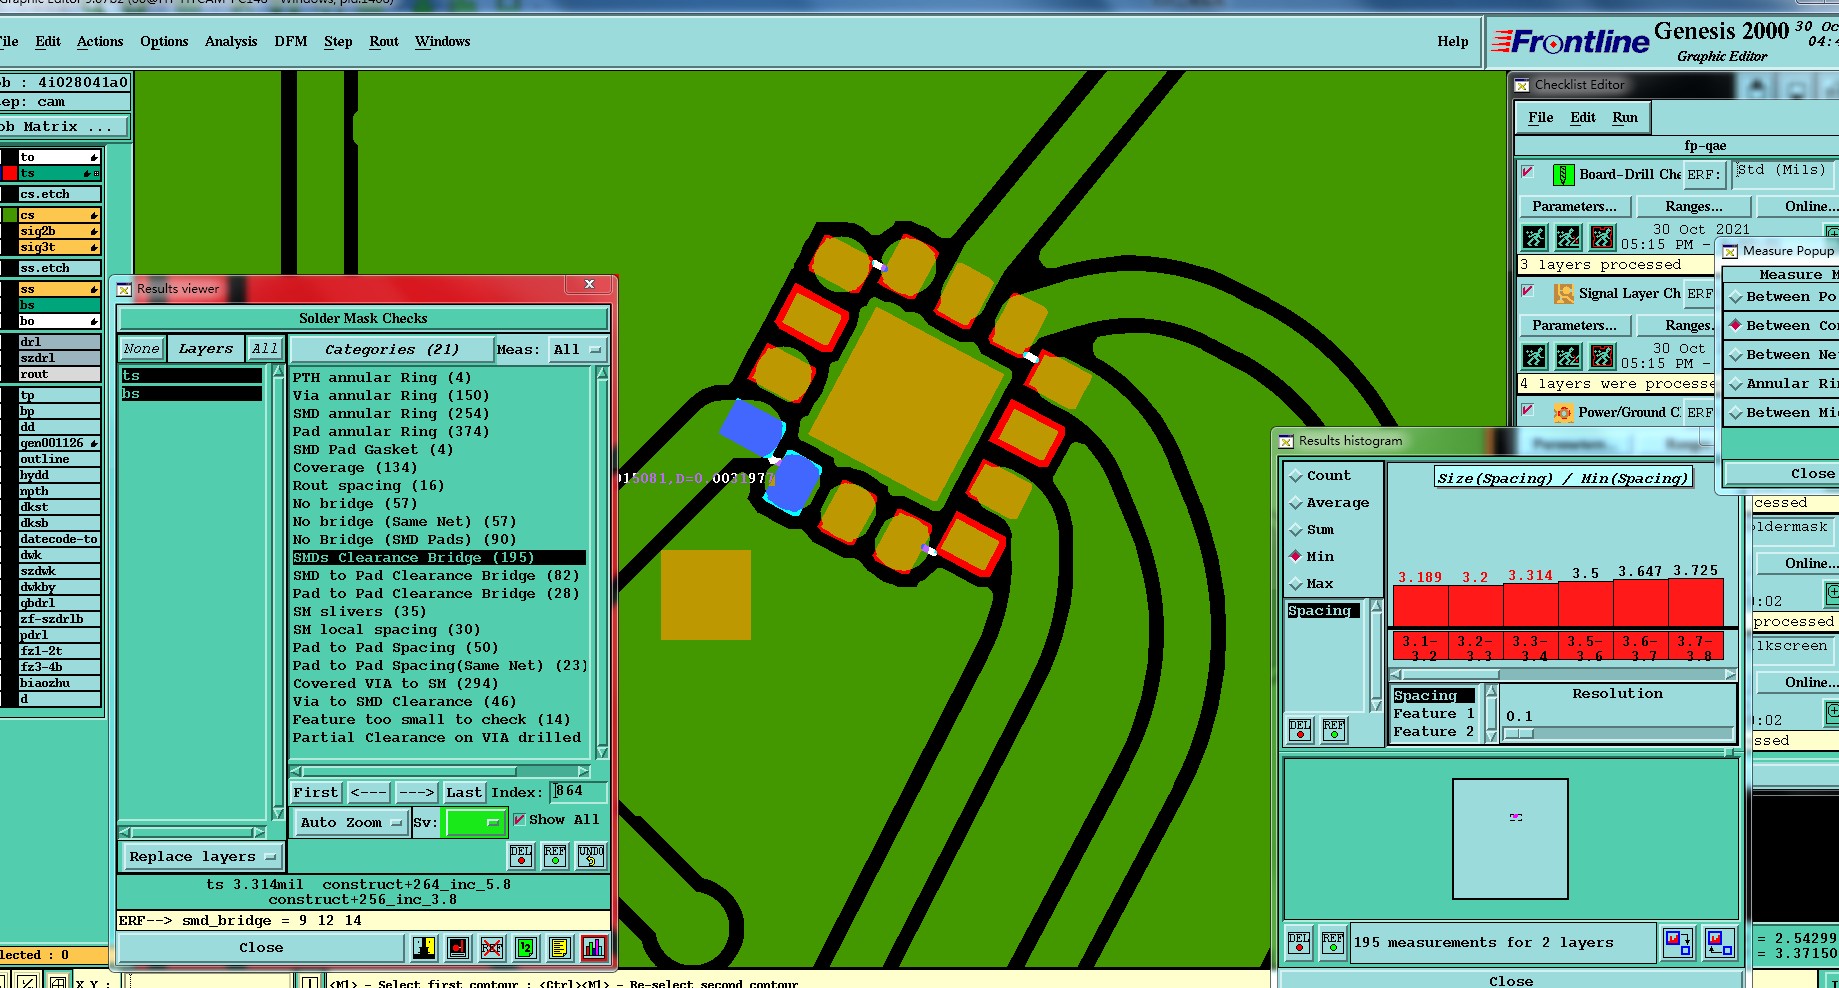Open the Layers selector in Results viewer
This screenshot has width=1839, height=988.
pos(205,349)
